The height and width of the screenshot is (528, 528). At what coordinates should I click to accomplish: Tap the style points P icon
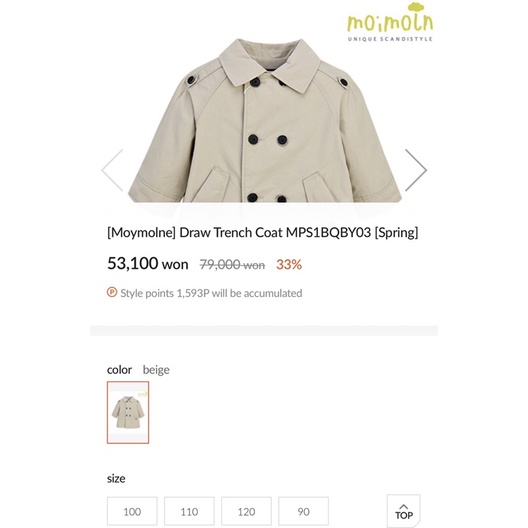pyautogui.click(x=112, y=292)
